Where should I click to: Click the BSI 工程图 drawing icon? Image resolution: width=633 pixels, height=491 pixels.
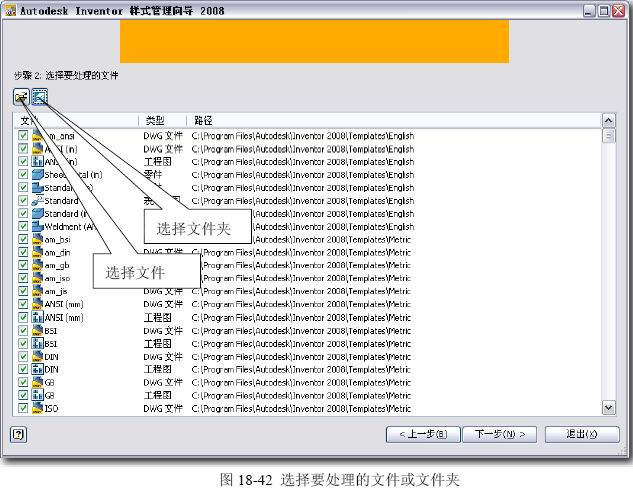click(38, 343)
